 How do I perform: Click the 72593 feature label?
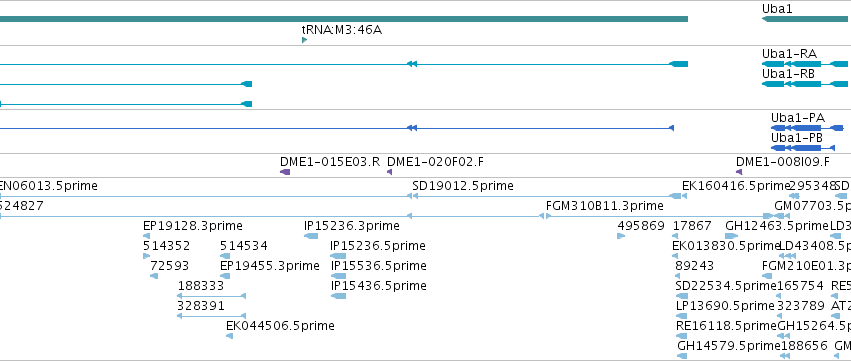[169, 266]
